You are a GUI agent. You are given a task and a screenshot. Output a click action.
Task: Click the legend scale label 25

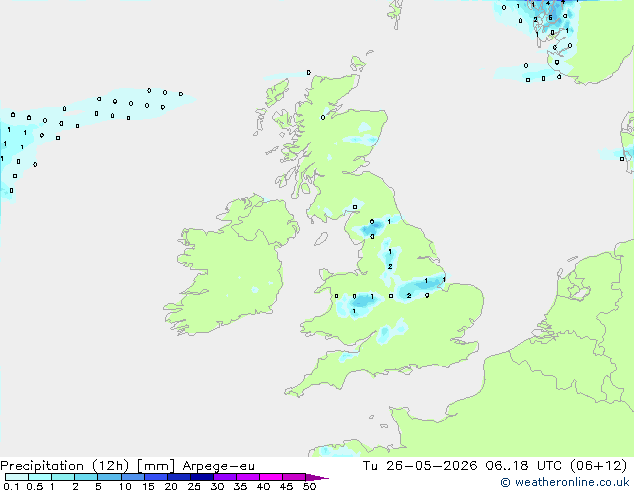click(194, 486)
